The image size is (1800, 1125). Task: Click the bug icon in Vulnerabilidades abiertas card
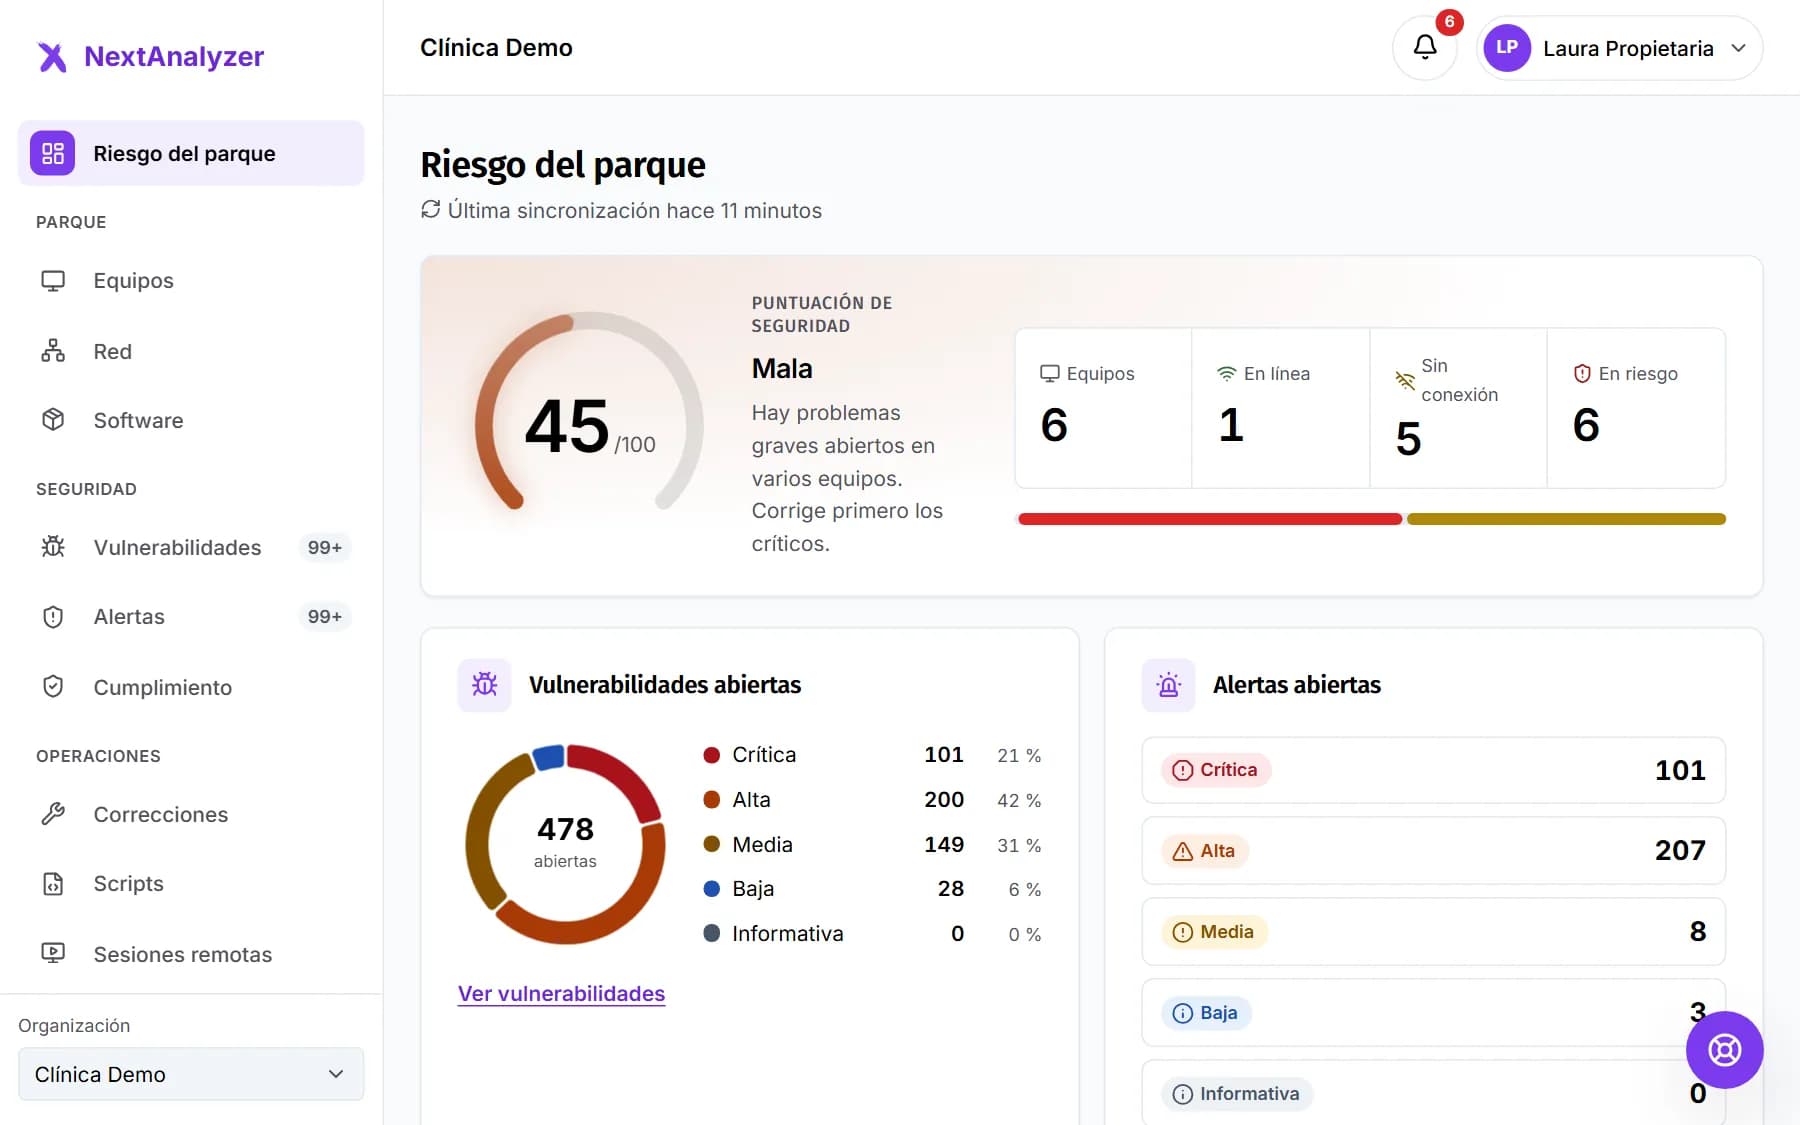coord(484,685)
